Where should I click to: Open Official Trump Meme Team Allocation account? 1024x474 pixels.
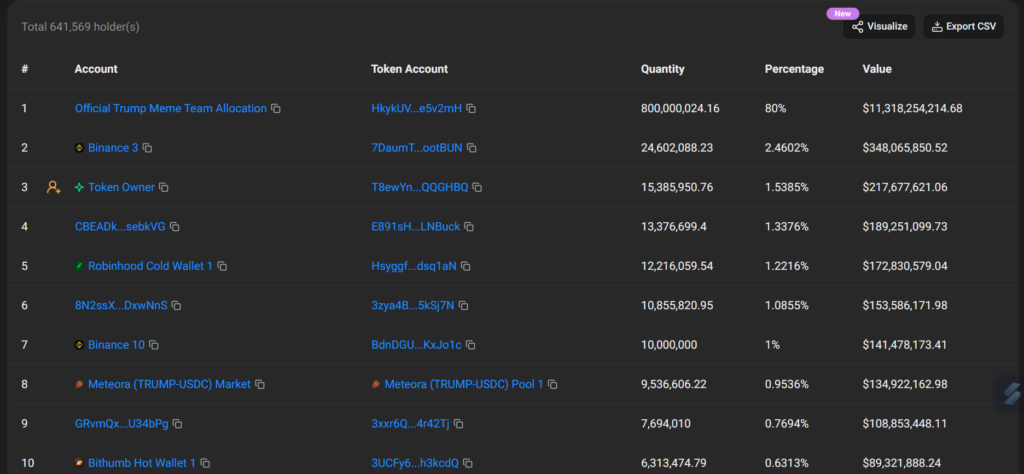click(x=170, y=108)
